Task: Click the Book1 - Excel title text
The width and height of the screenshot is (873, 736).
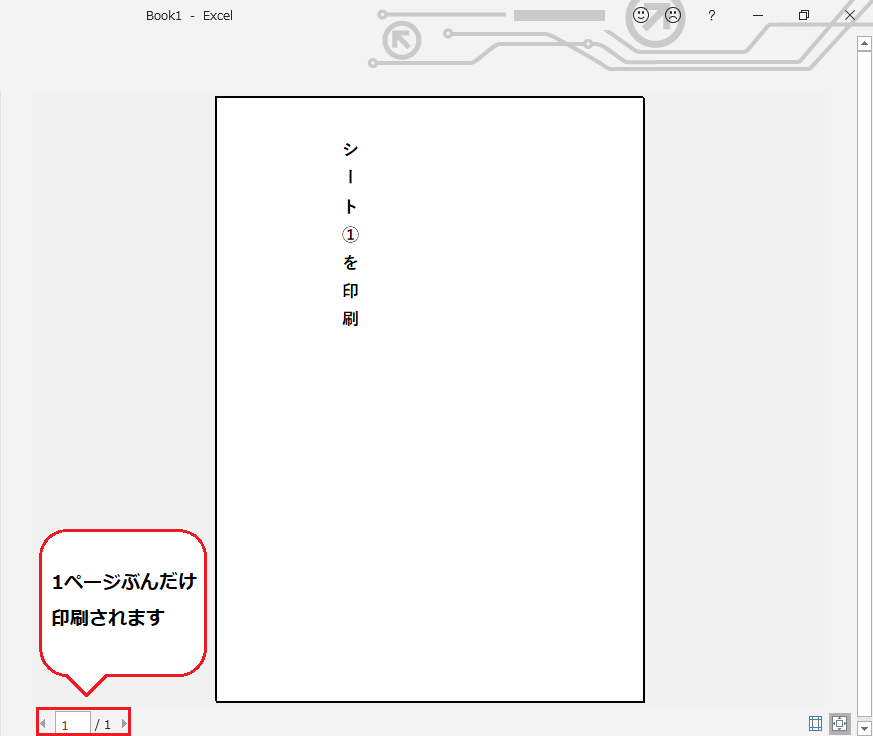Action: [x=189, y=16]
